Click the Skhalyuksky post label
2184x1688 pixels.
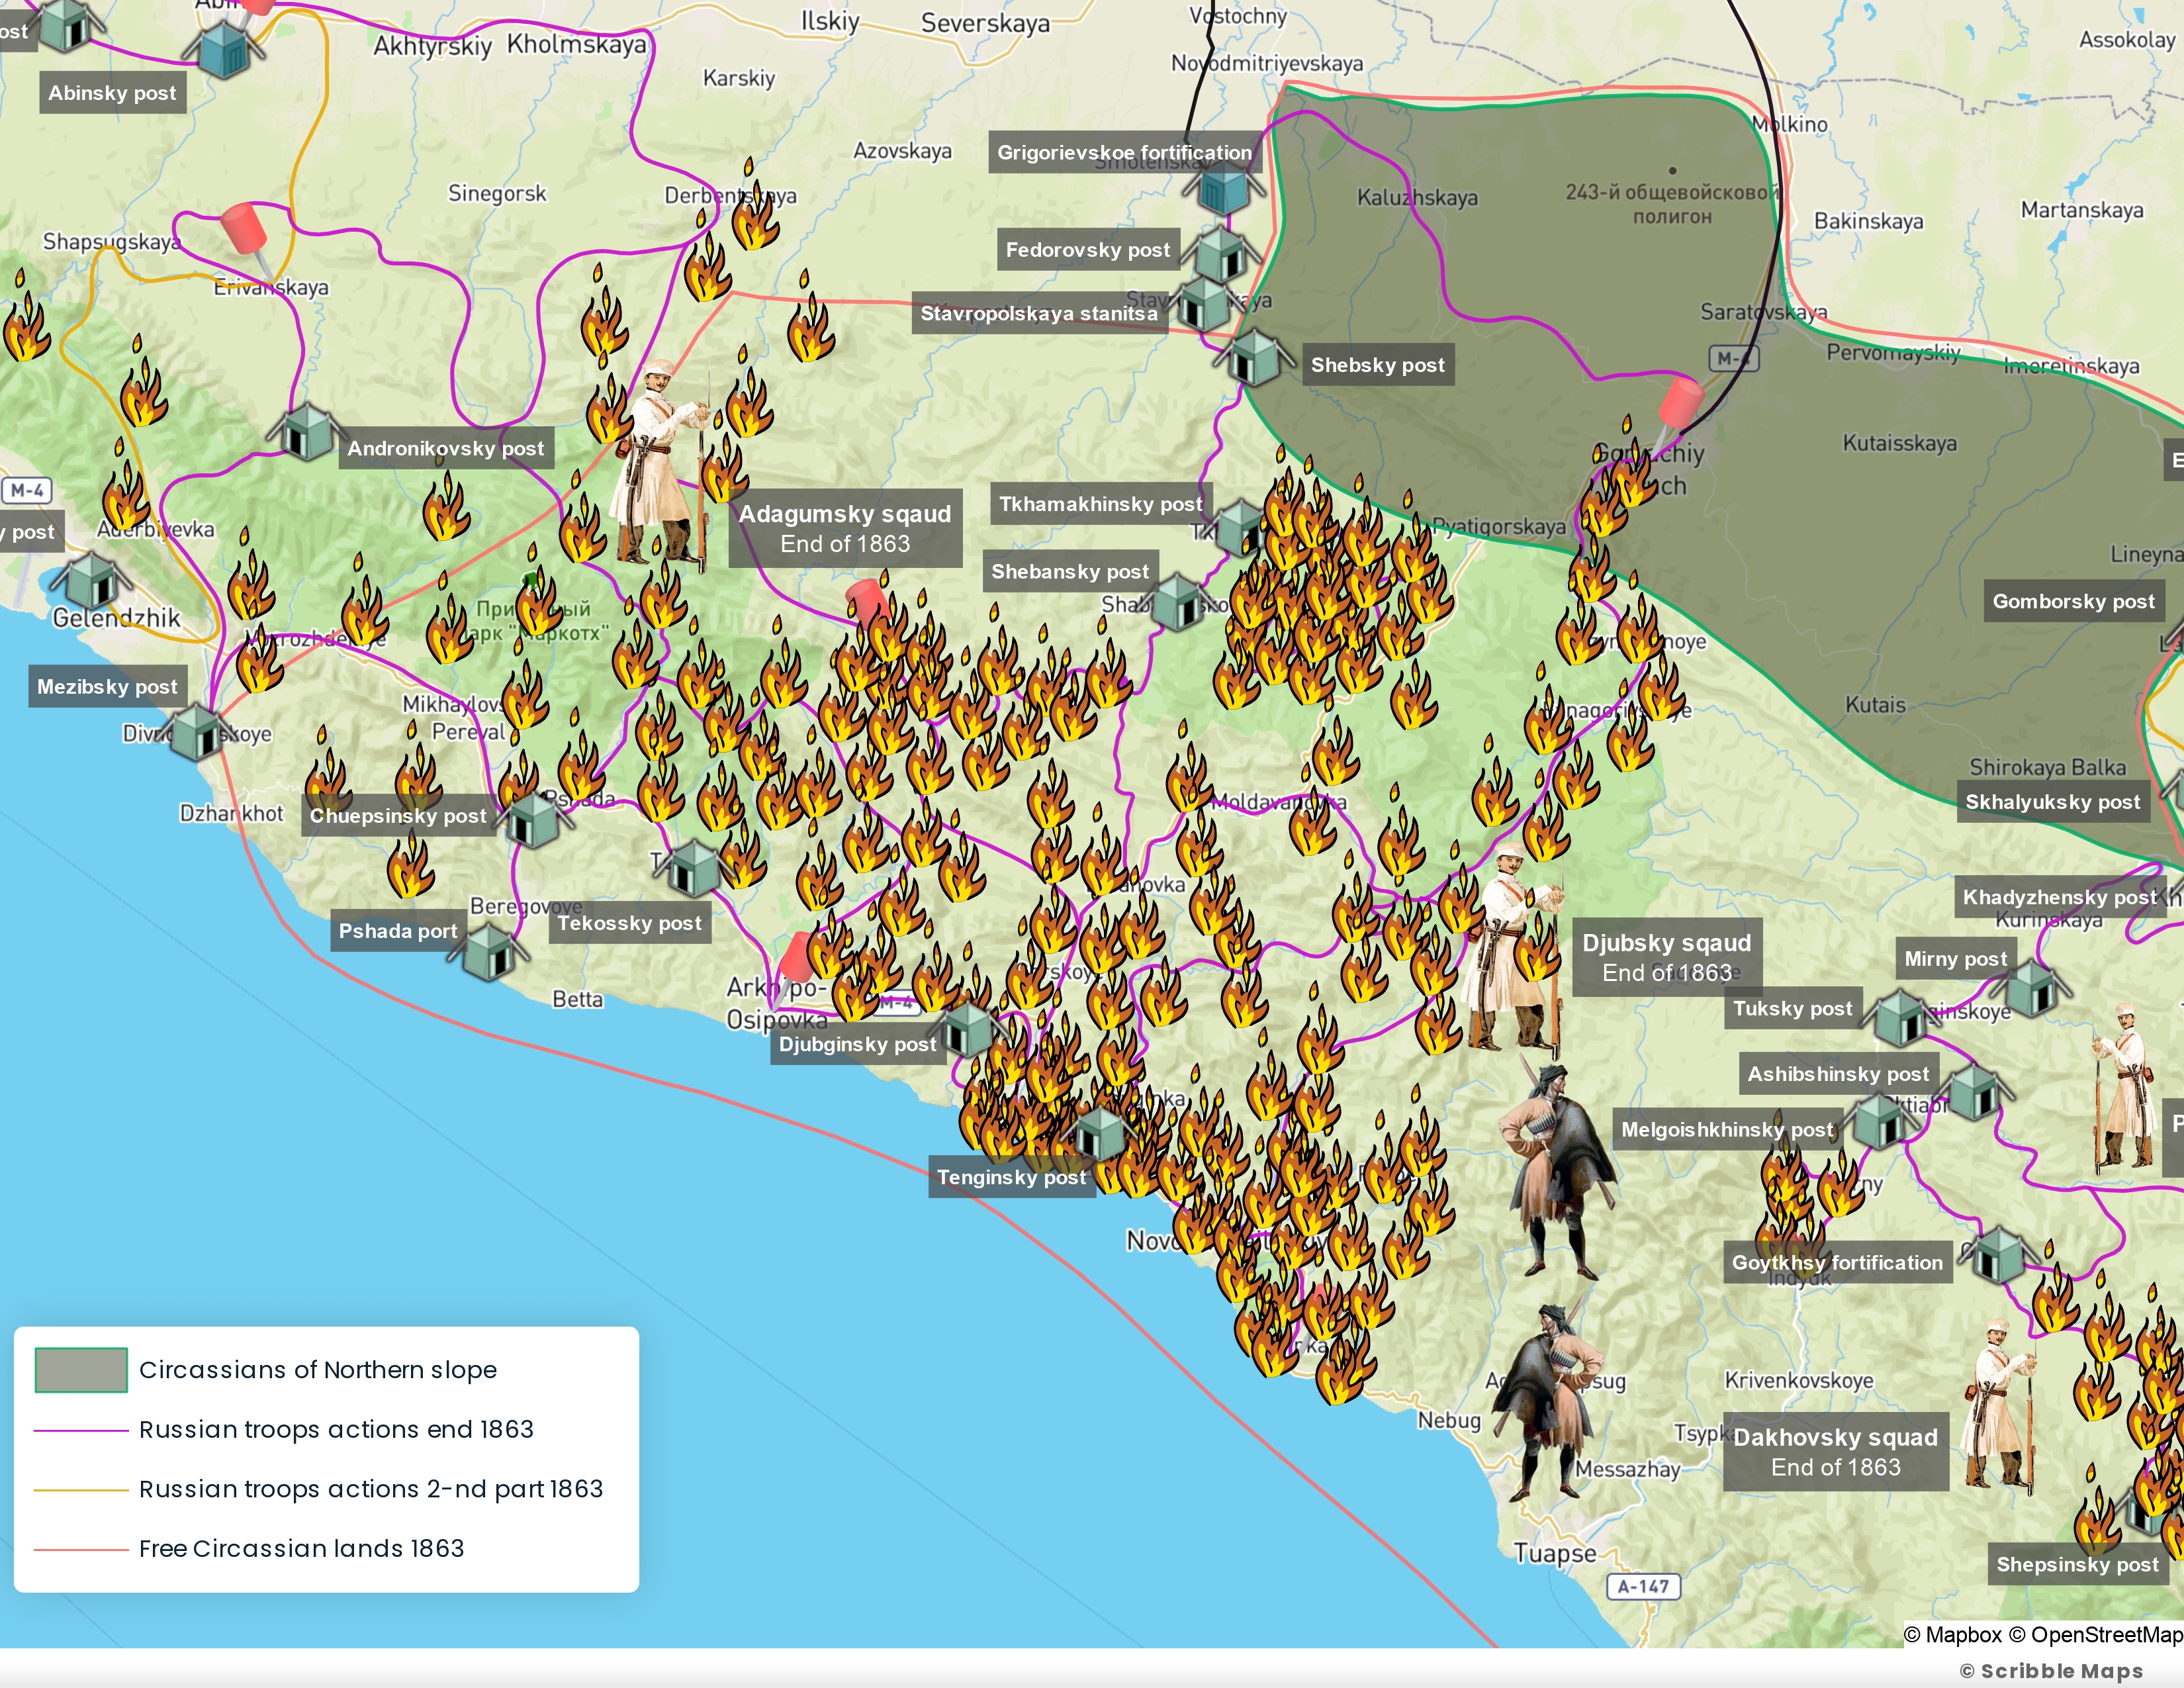(x=2053, y=802)
